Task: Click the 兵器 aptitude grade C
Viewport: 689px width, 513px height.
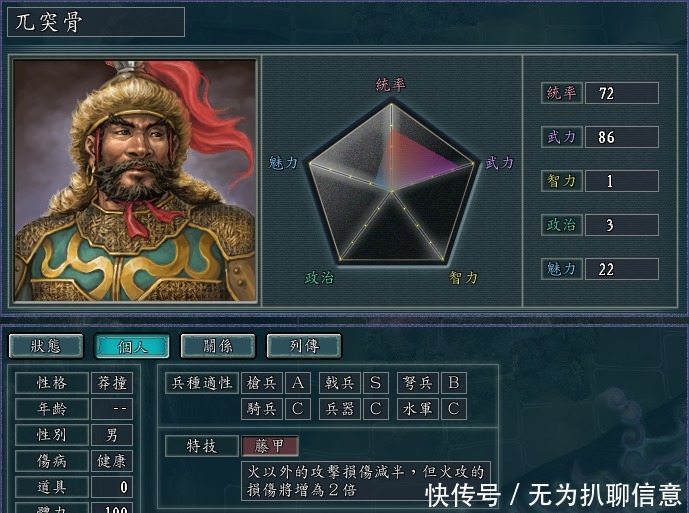Action: tap(375, 409)
